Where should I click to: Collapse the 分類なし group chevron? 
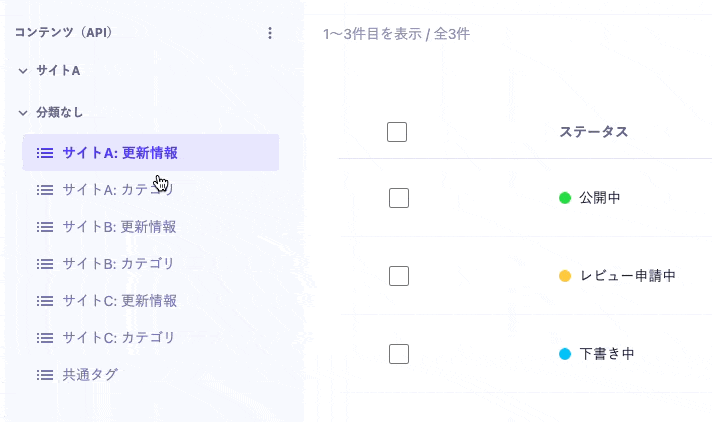click(23, 113)
